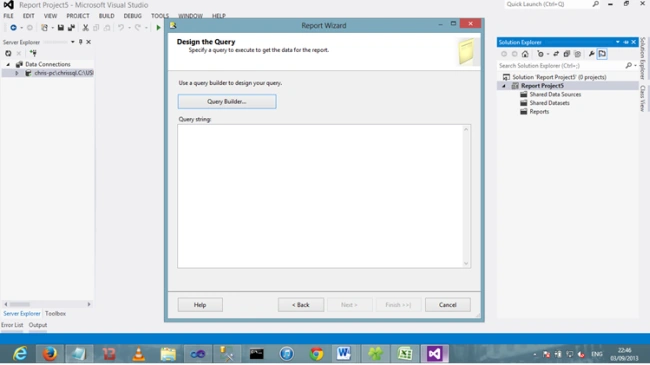Select the Shared Data Sources folder

point(555,95)
